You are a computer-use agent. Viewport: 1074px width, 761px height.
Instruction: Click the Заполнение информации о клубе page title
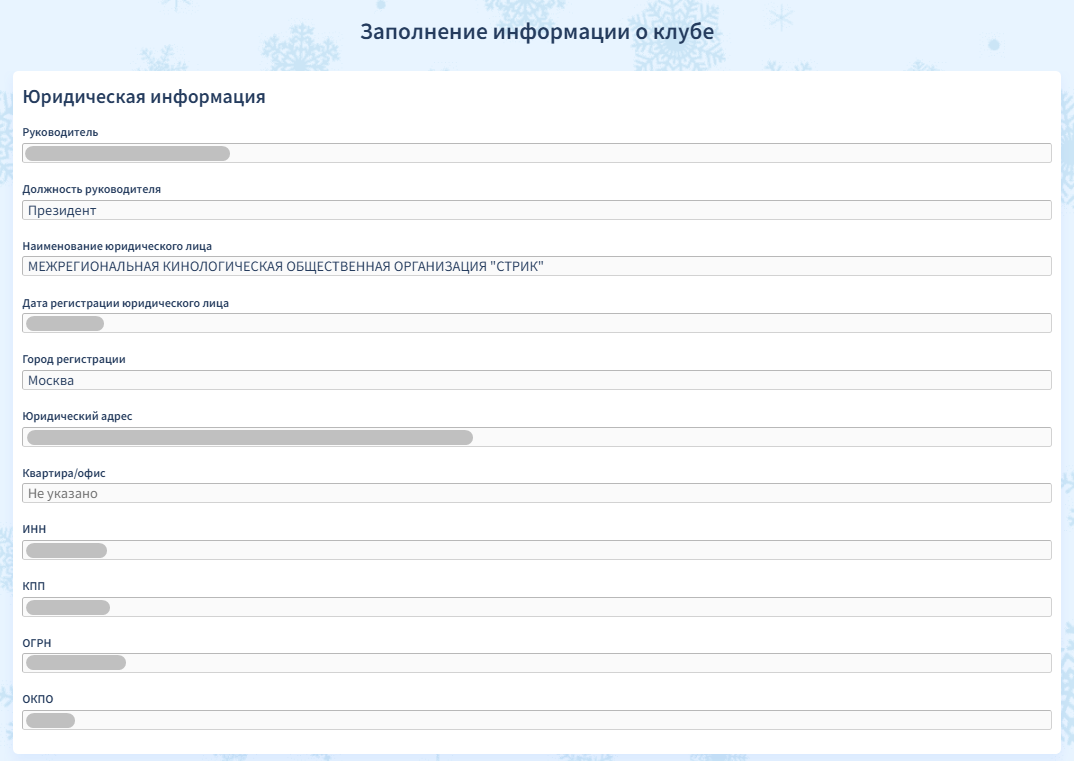[x=537, y=31]
